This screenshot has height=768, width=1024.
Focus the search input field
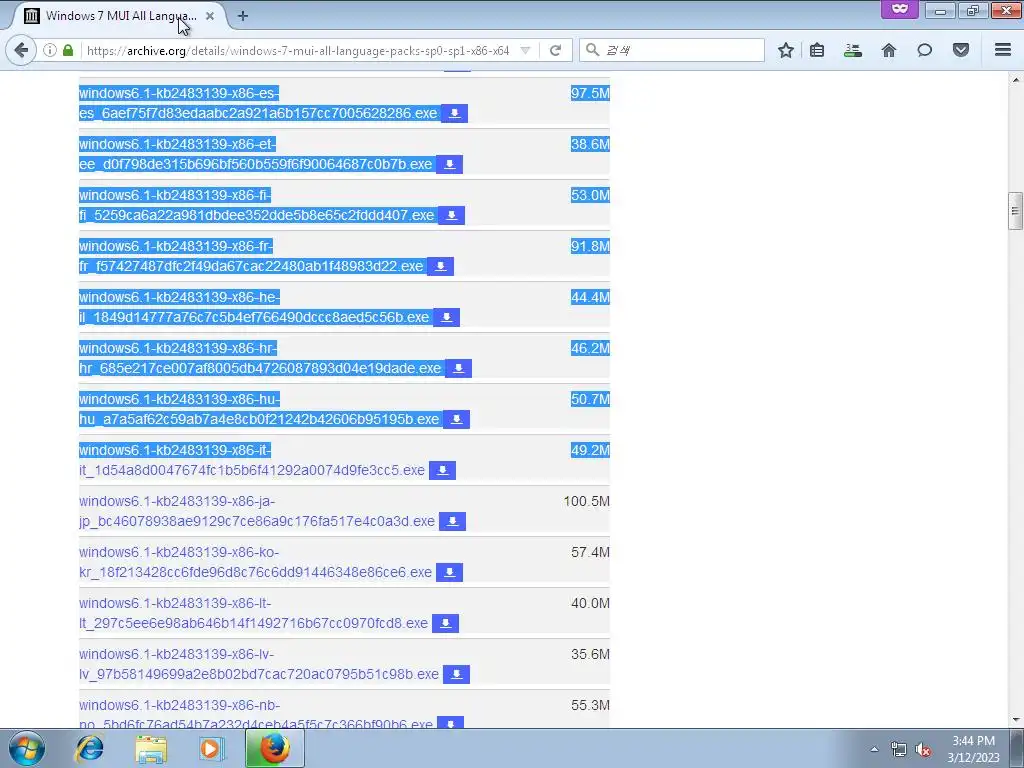672,50
